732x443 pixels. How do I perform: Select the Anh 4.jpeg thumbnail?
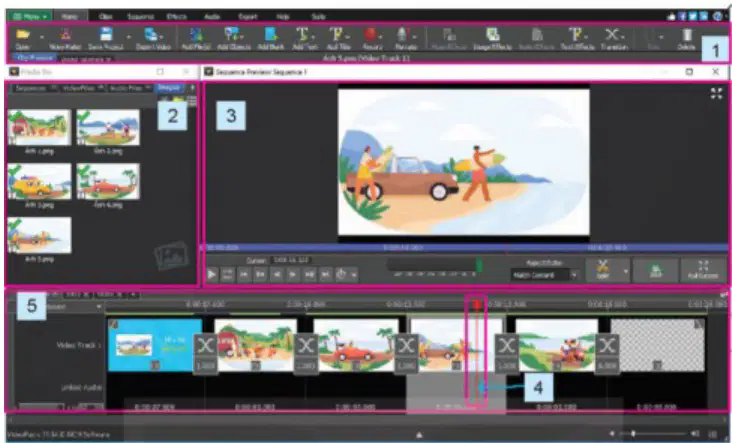pyautogui.click(x=108, y=181)
